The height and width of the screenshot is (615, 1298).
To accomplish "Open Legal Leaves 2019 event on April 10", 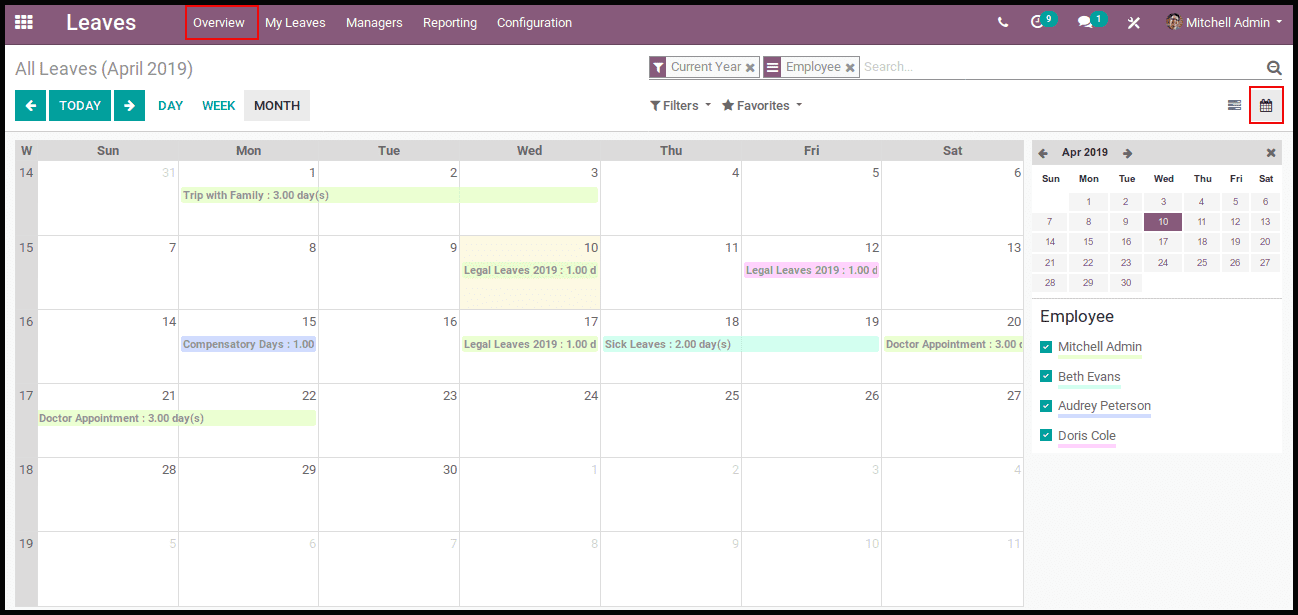I will (x=530, y=270).
